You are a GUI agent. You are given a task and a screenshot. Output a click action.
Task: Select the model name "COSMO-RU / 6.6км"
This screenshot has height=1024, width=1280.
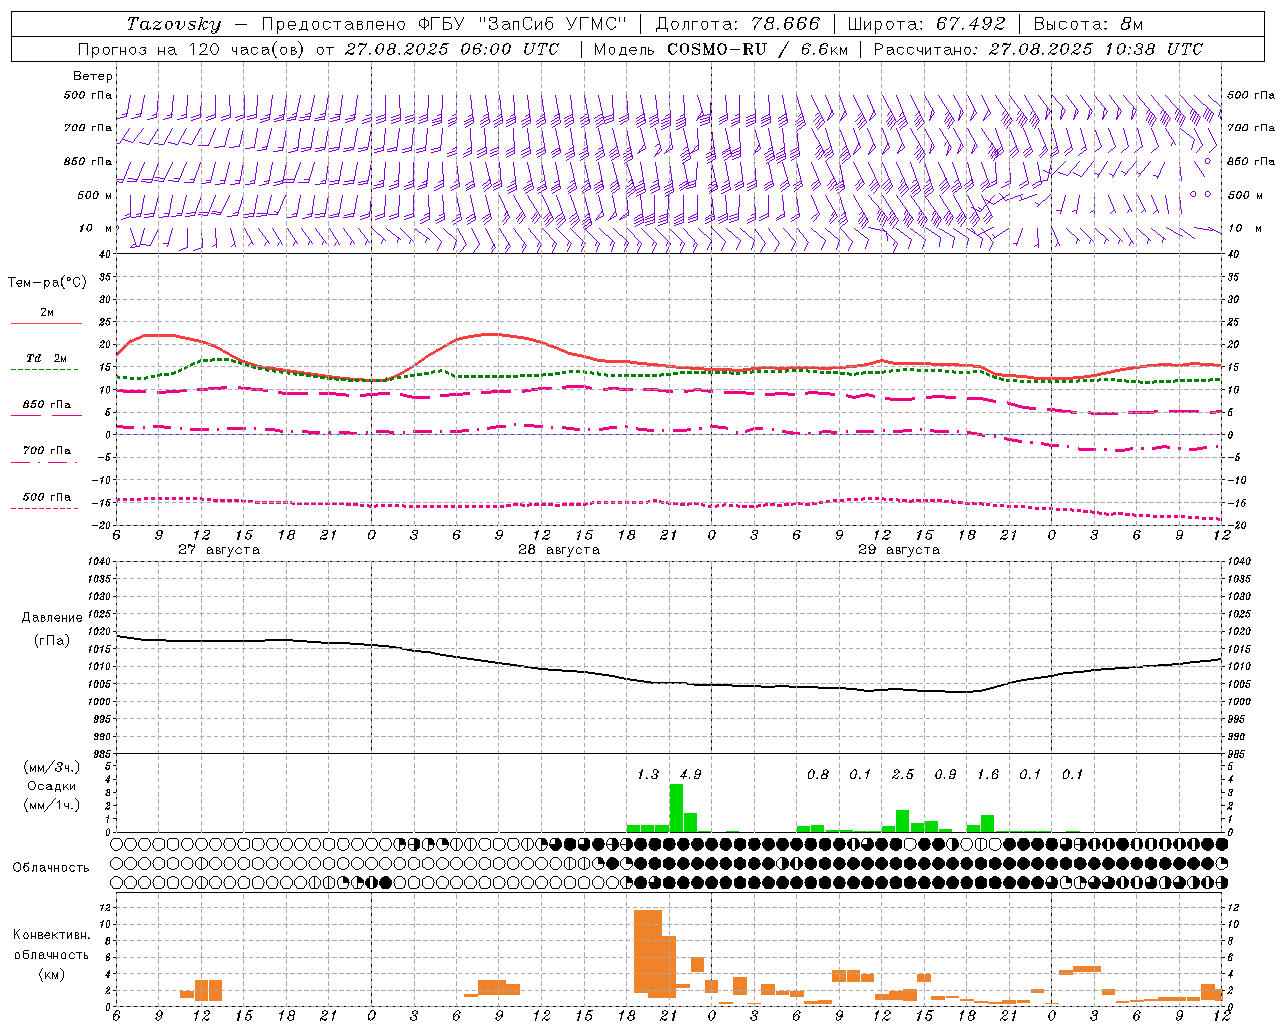pos(758,49)
